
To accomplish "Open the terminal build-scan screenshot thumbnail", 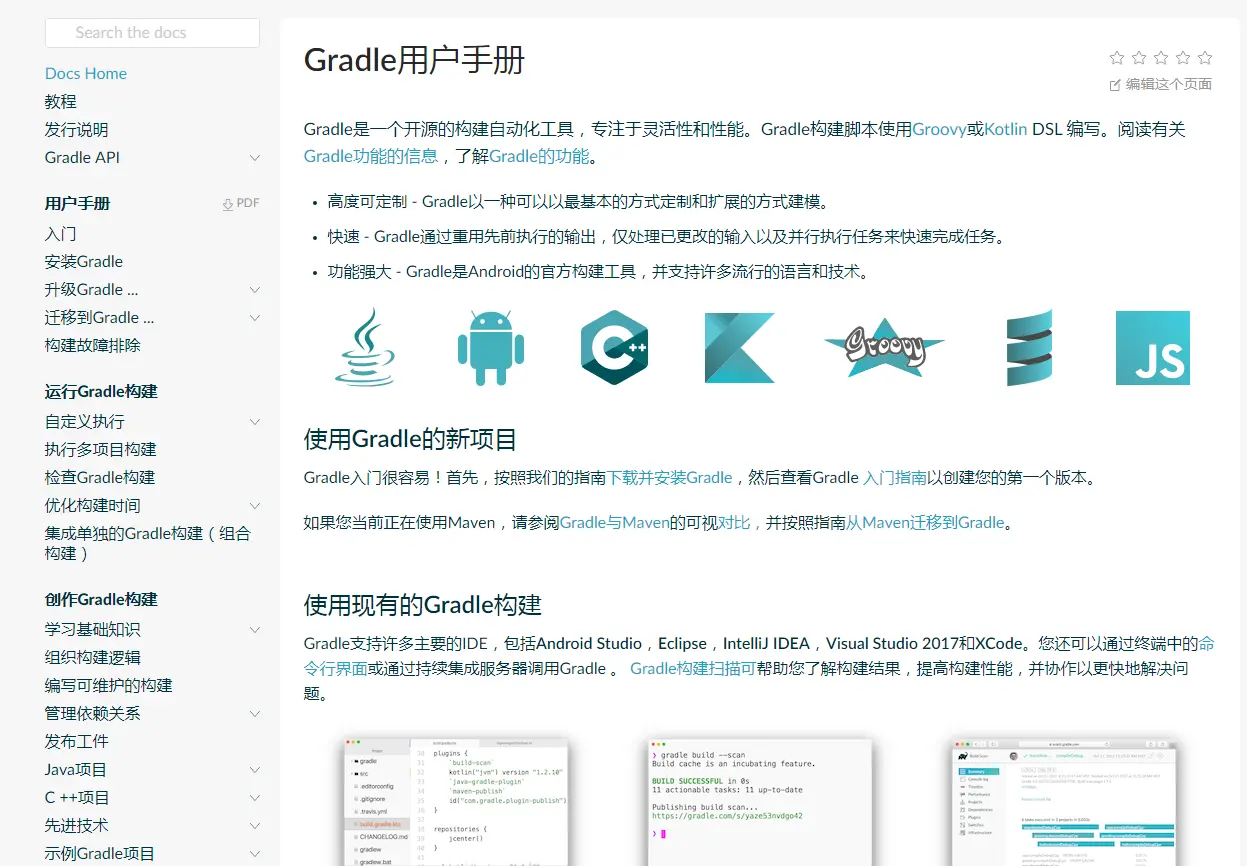I will pos(759,802).
